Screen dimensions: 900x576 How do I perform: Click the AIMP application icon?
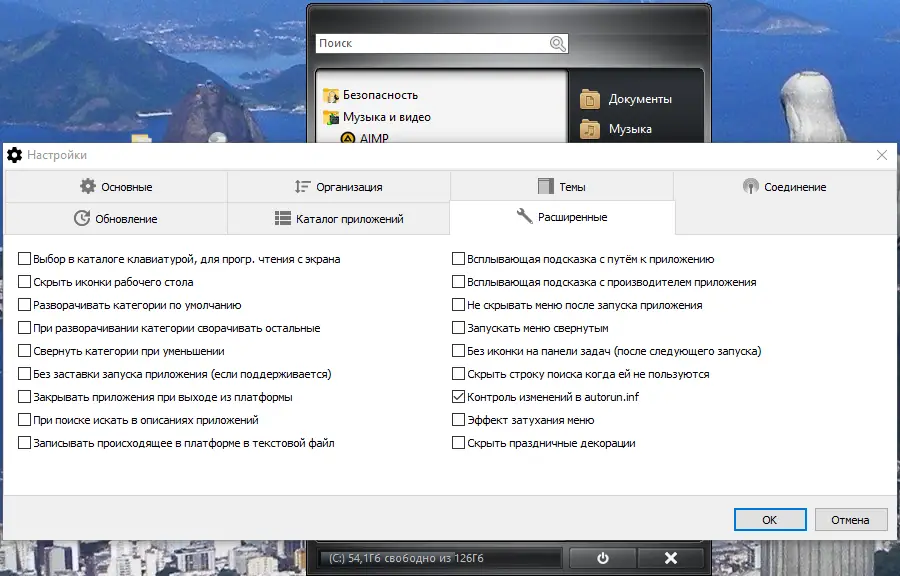pos(348,138)
